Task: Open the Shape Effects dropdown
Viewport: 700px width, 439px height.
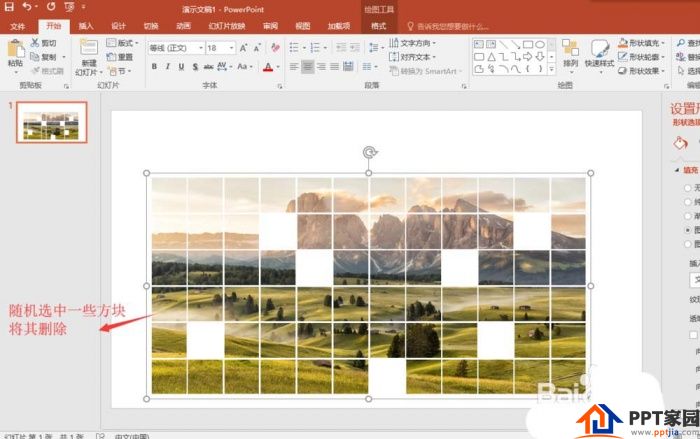Action: pyautogui.click(x=642, y=71)
